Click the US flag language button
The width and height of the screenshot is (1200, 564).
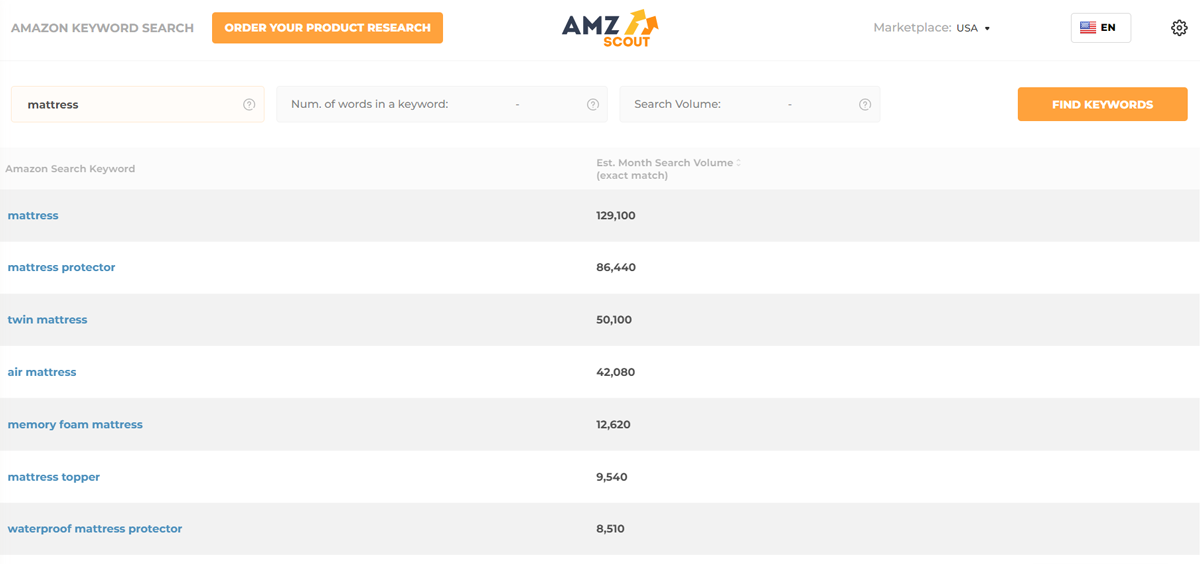pos(1100,28)
